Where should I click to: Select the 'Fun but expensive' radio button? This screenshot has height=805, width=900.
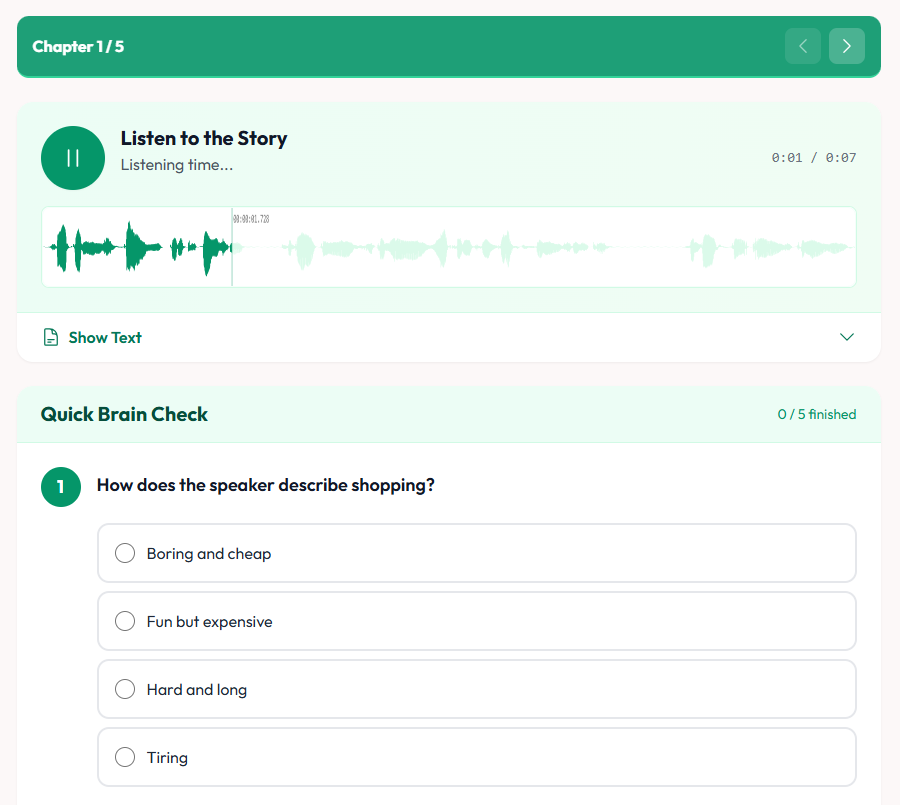pos(125,621)
